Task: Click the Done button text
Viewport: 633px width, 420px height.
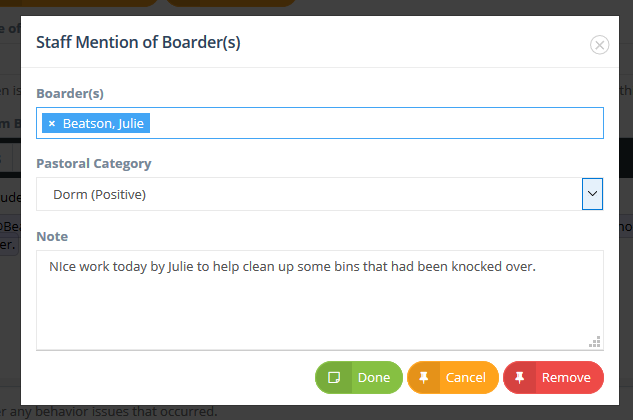Action: tap(374, 377)
